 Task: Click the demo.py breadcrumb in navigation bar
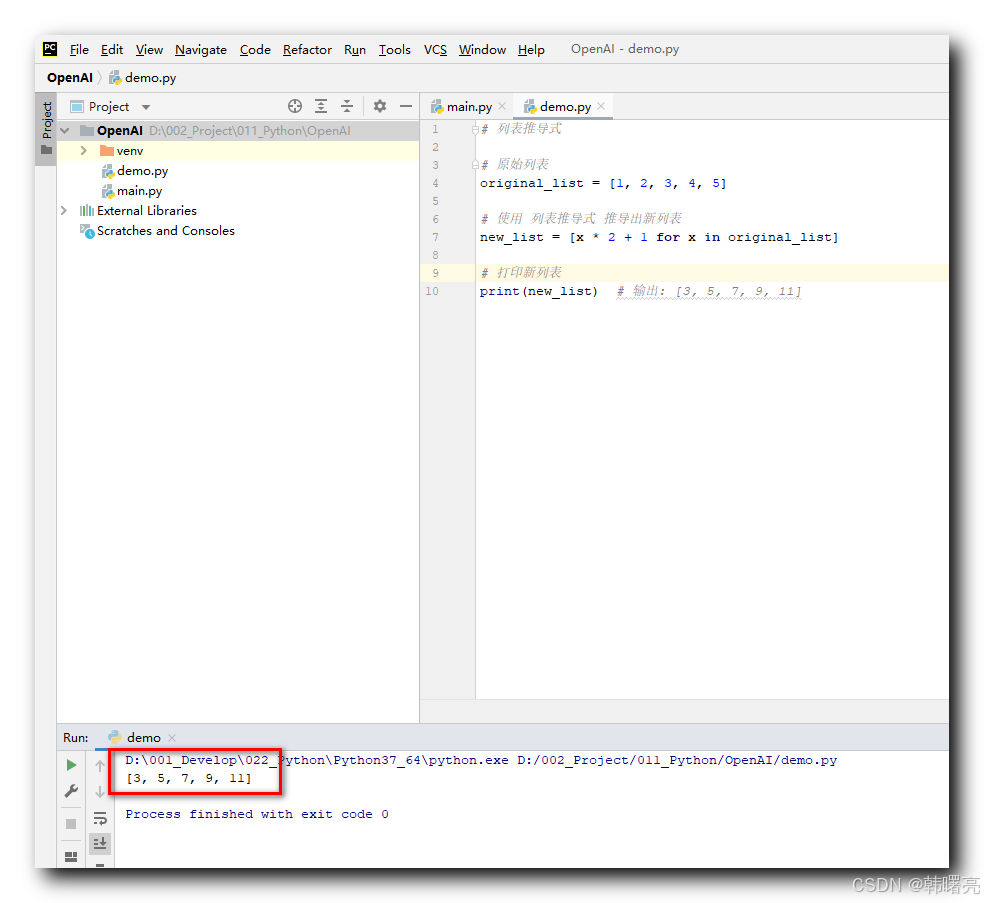point(143,78)
